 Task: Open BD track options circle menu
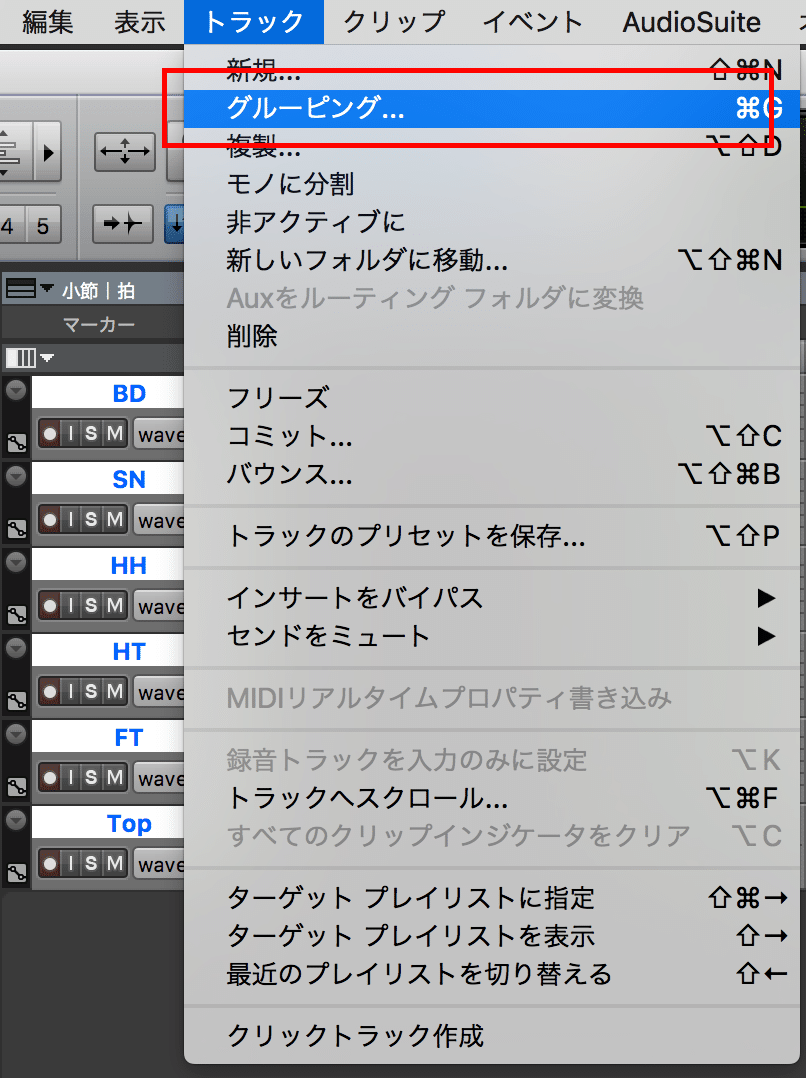tap(16, 390)
